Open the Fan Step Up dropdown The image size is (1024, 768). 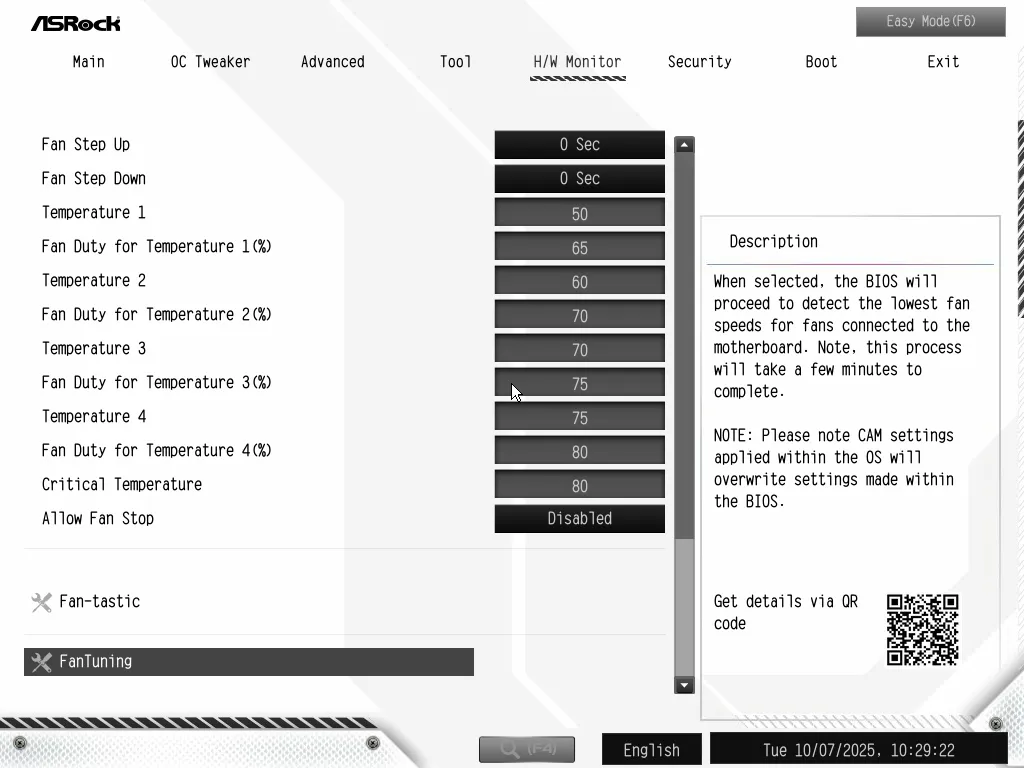pos(579,145)
